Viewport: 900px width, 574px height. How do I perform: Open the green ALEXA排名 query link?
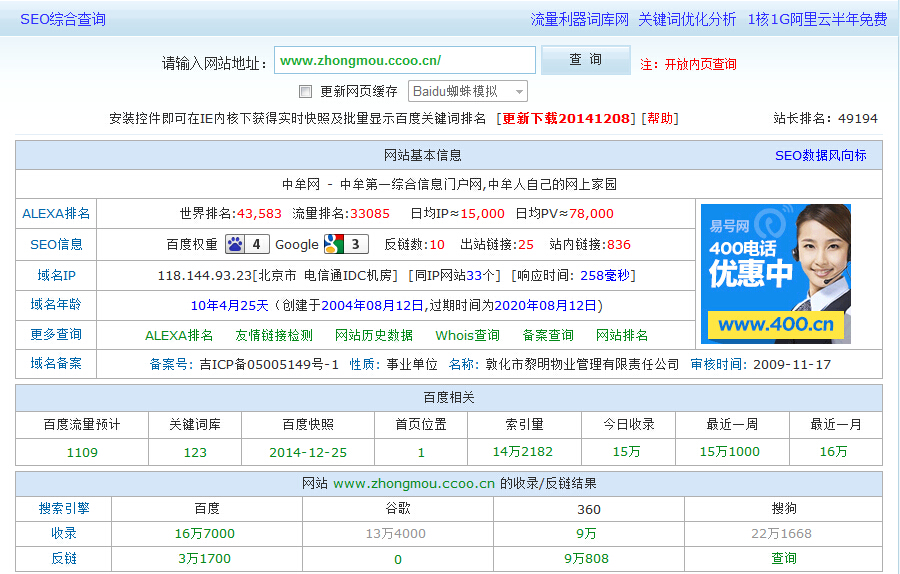179,335
